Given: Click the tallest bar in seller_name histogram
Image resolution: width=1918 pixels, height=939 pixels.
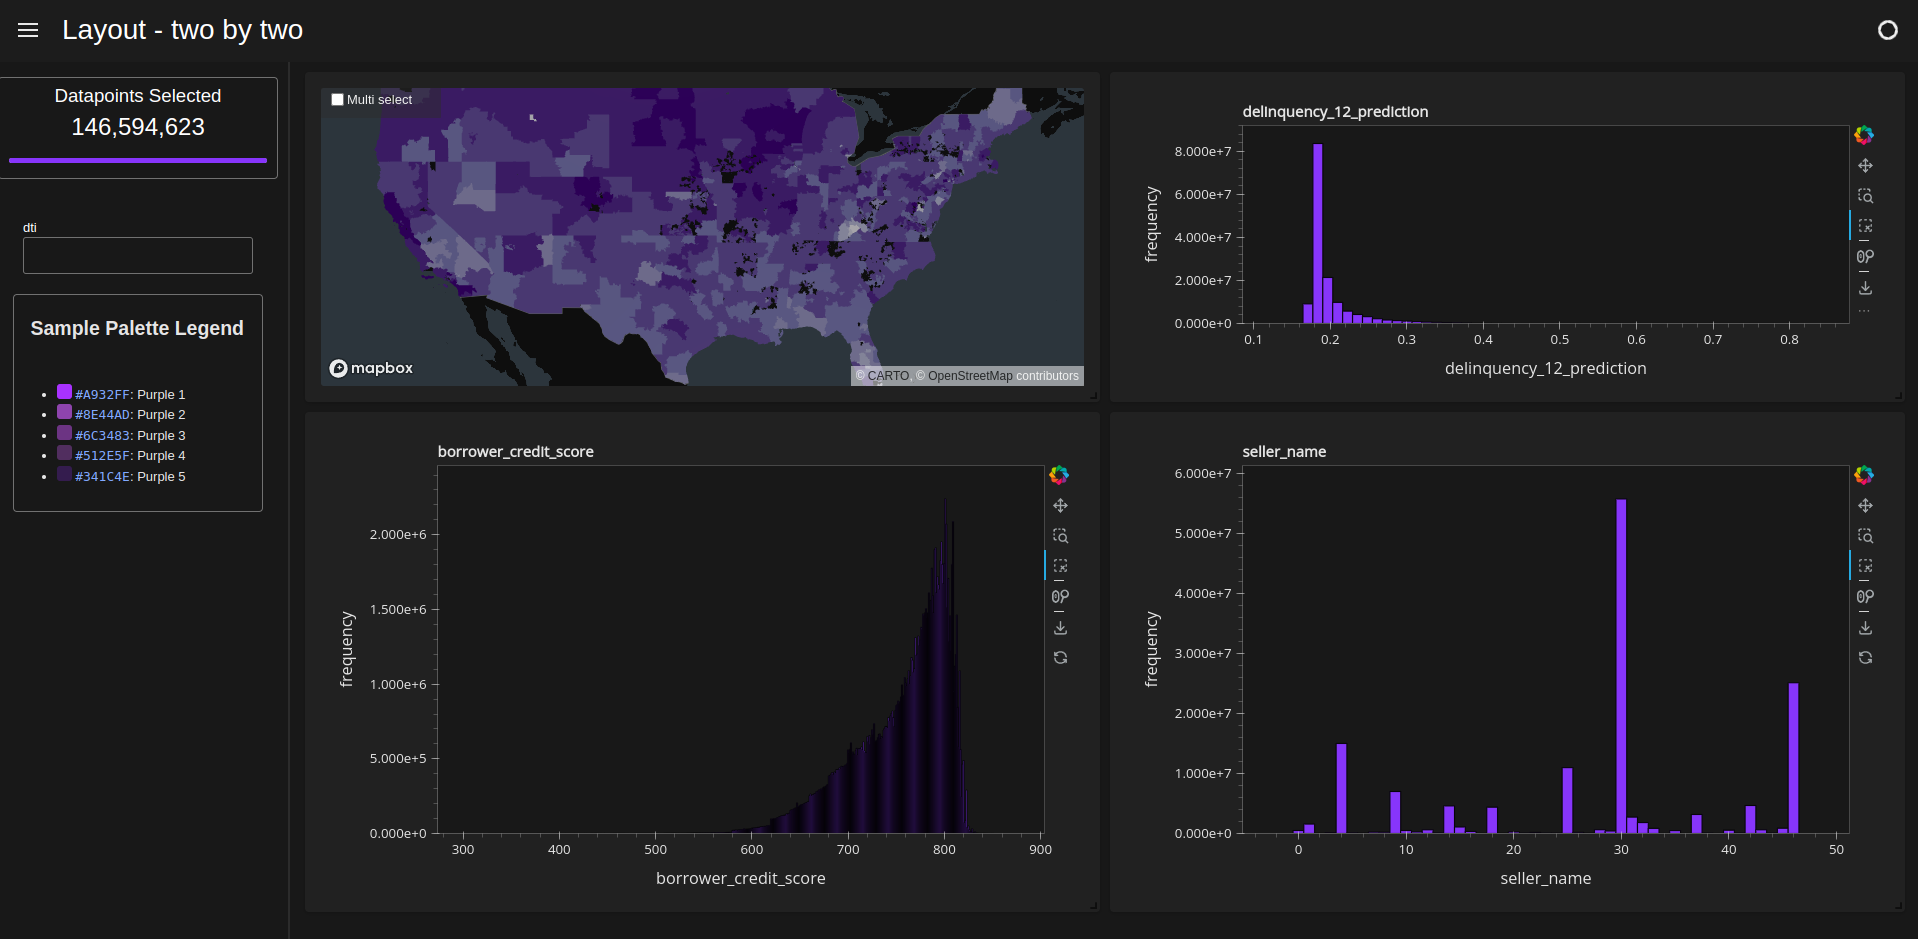Looking at the screenshot, I should 1621,666.
